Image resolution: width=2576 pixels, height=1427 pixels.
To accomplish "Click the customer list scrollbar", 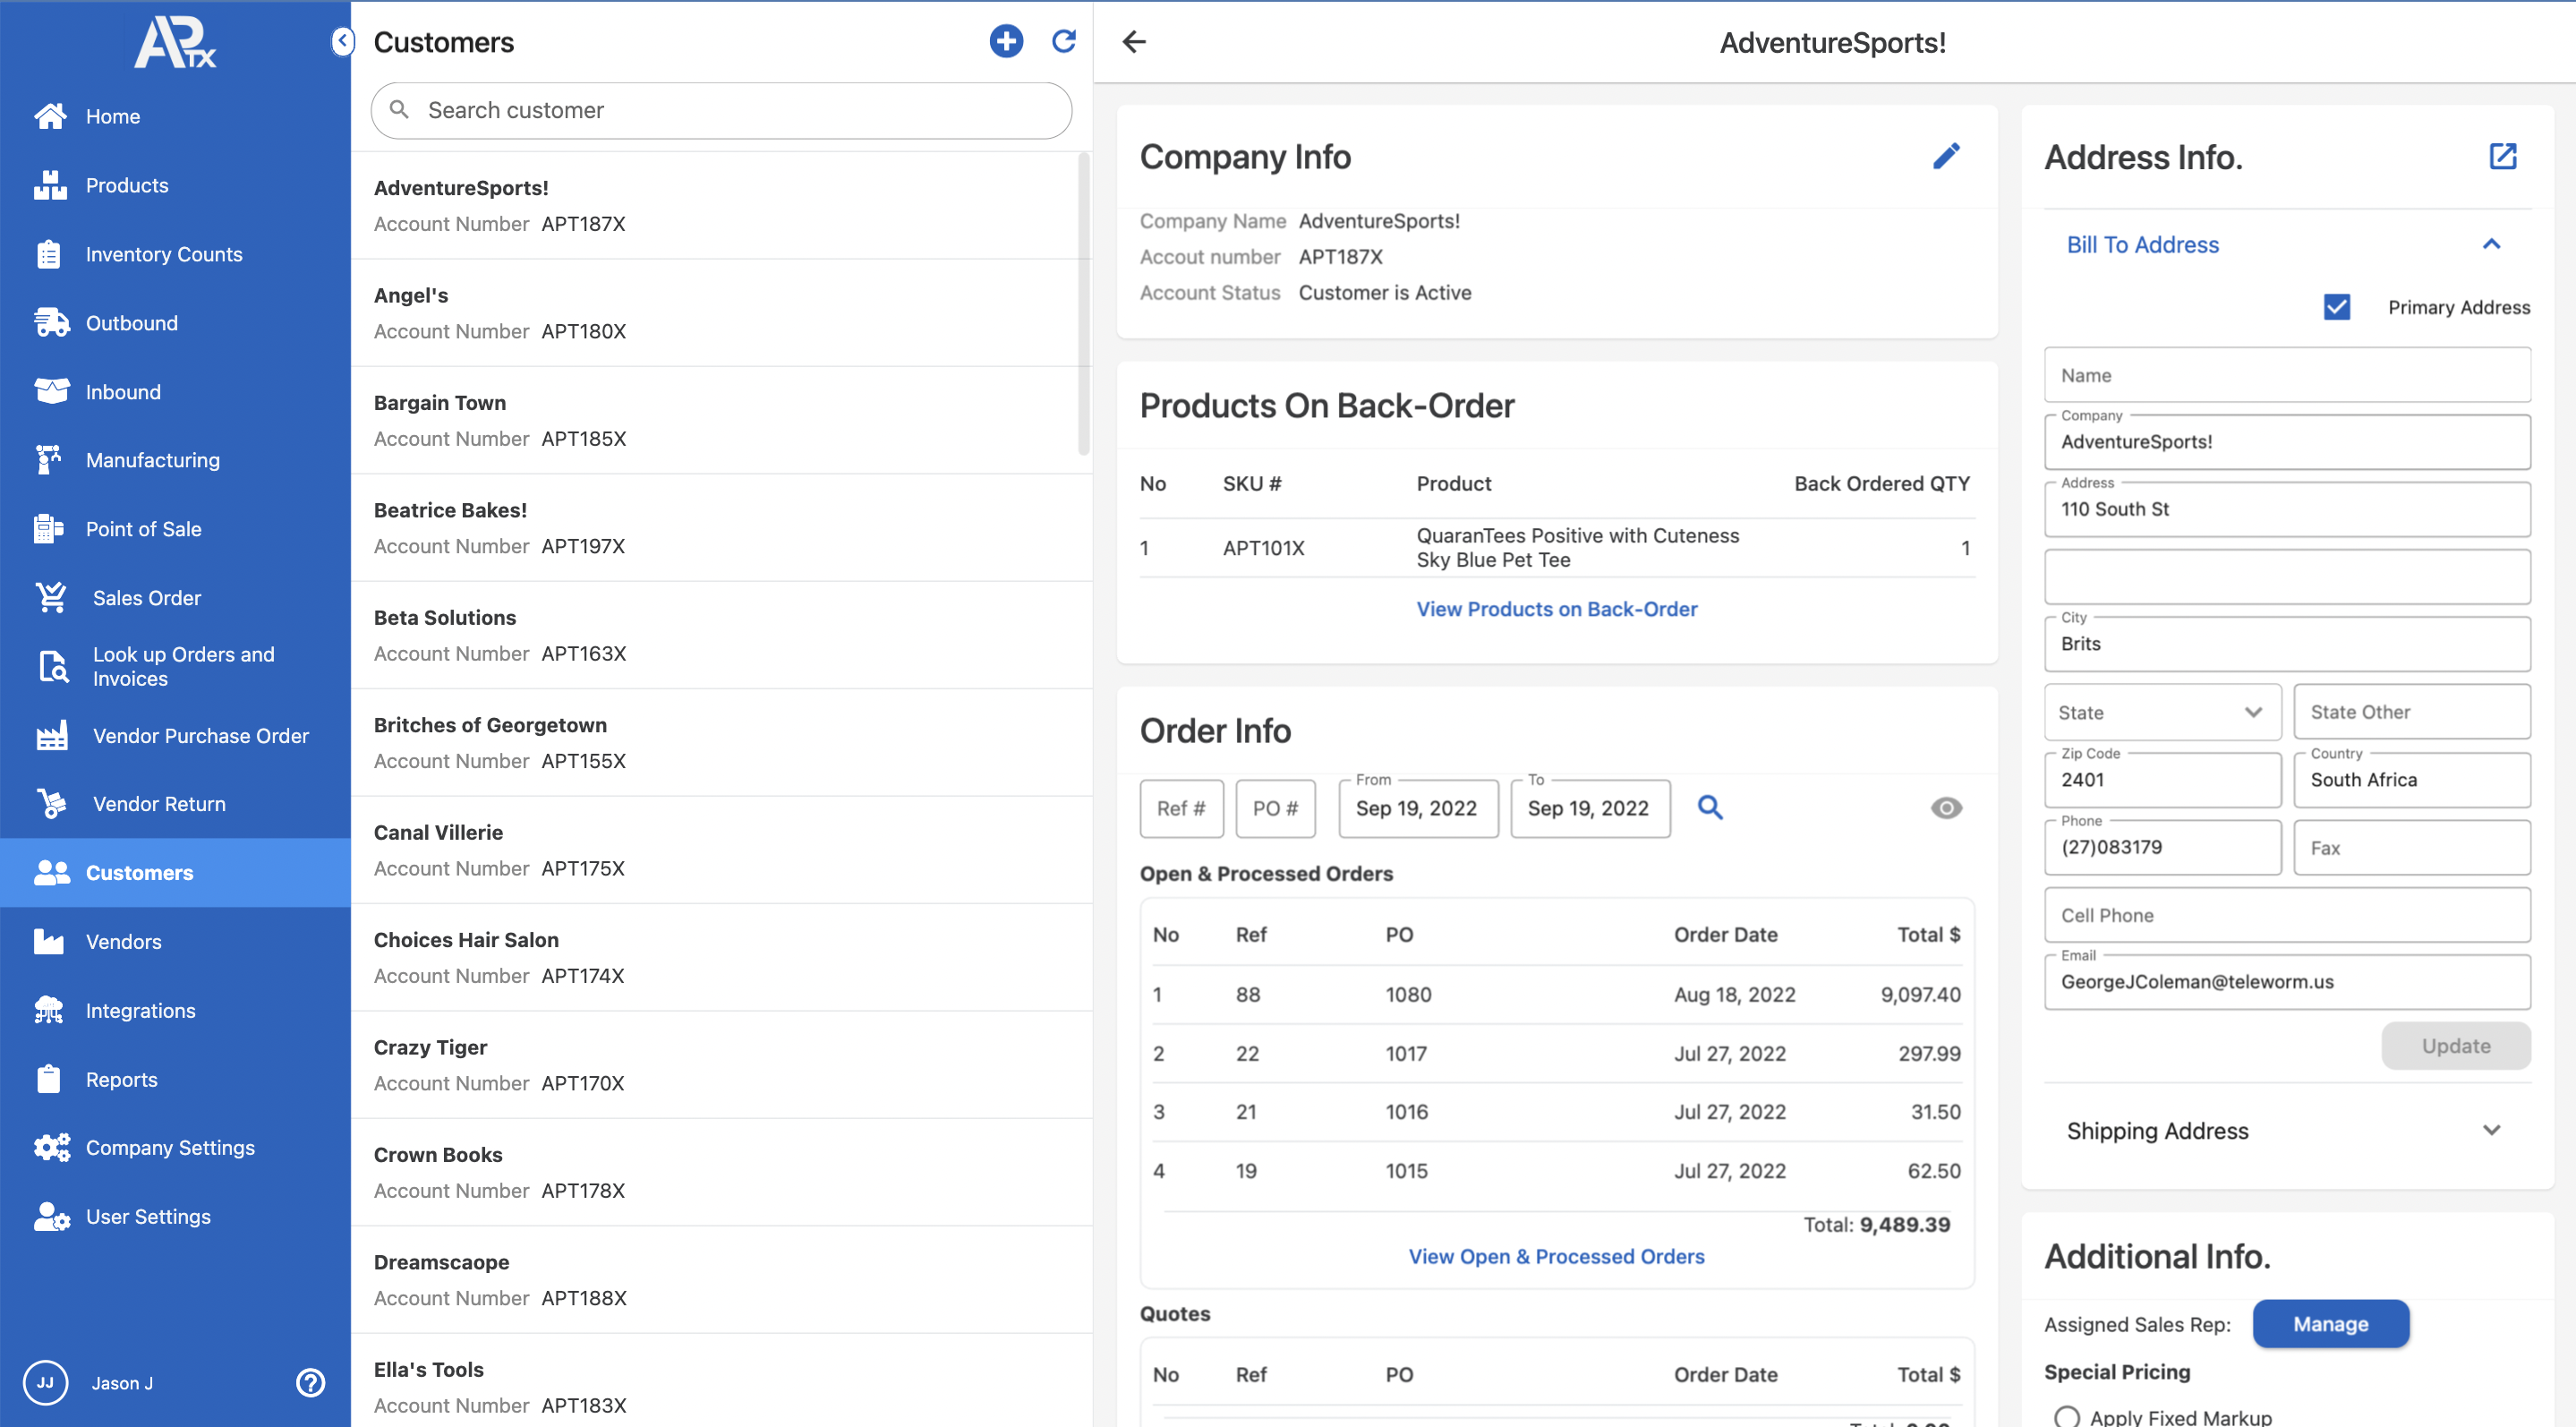I will 1083,304.
